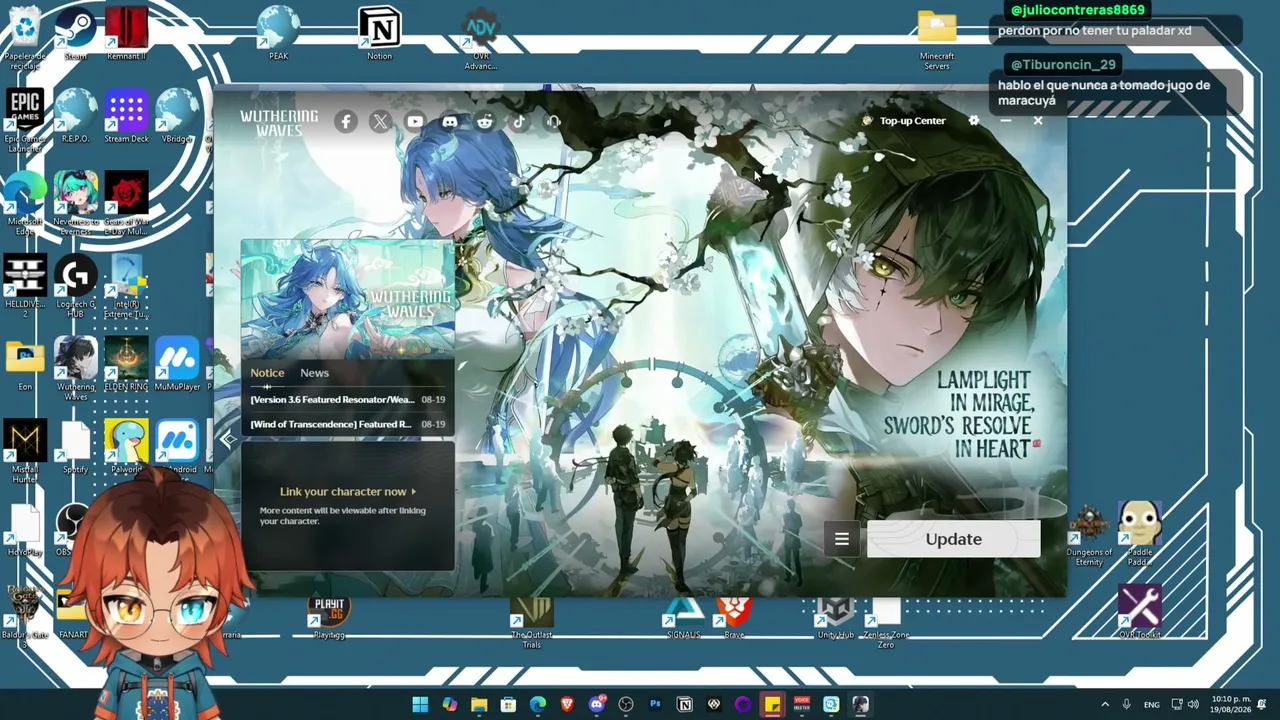Open the ENG language switcher
The width and height of the screenshot is (1280, 720).
pyautogui.click(x=1152, y=704)
